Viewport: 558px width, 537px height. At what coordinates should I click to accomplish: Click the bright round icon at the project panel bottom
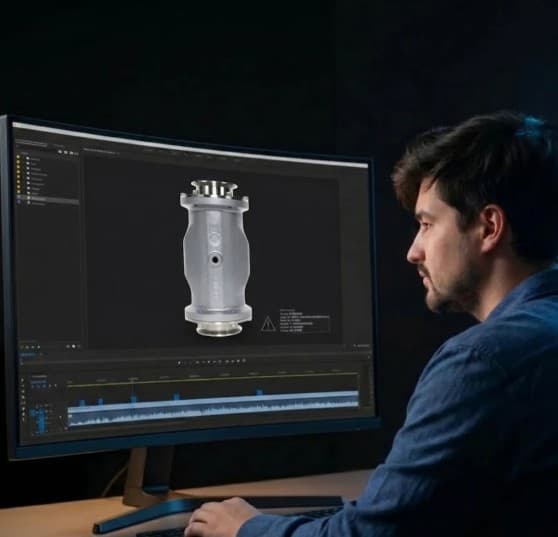pyautogui.click(x=73, y=346)
